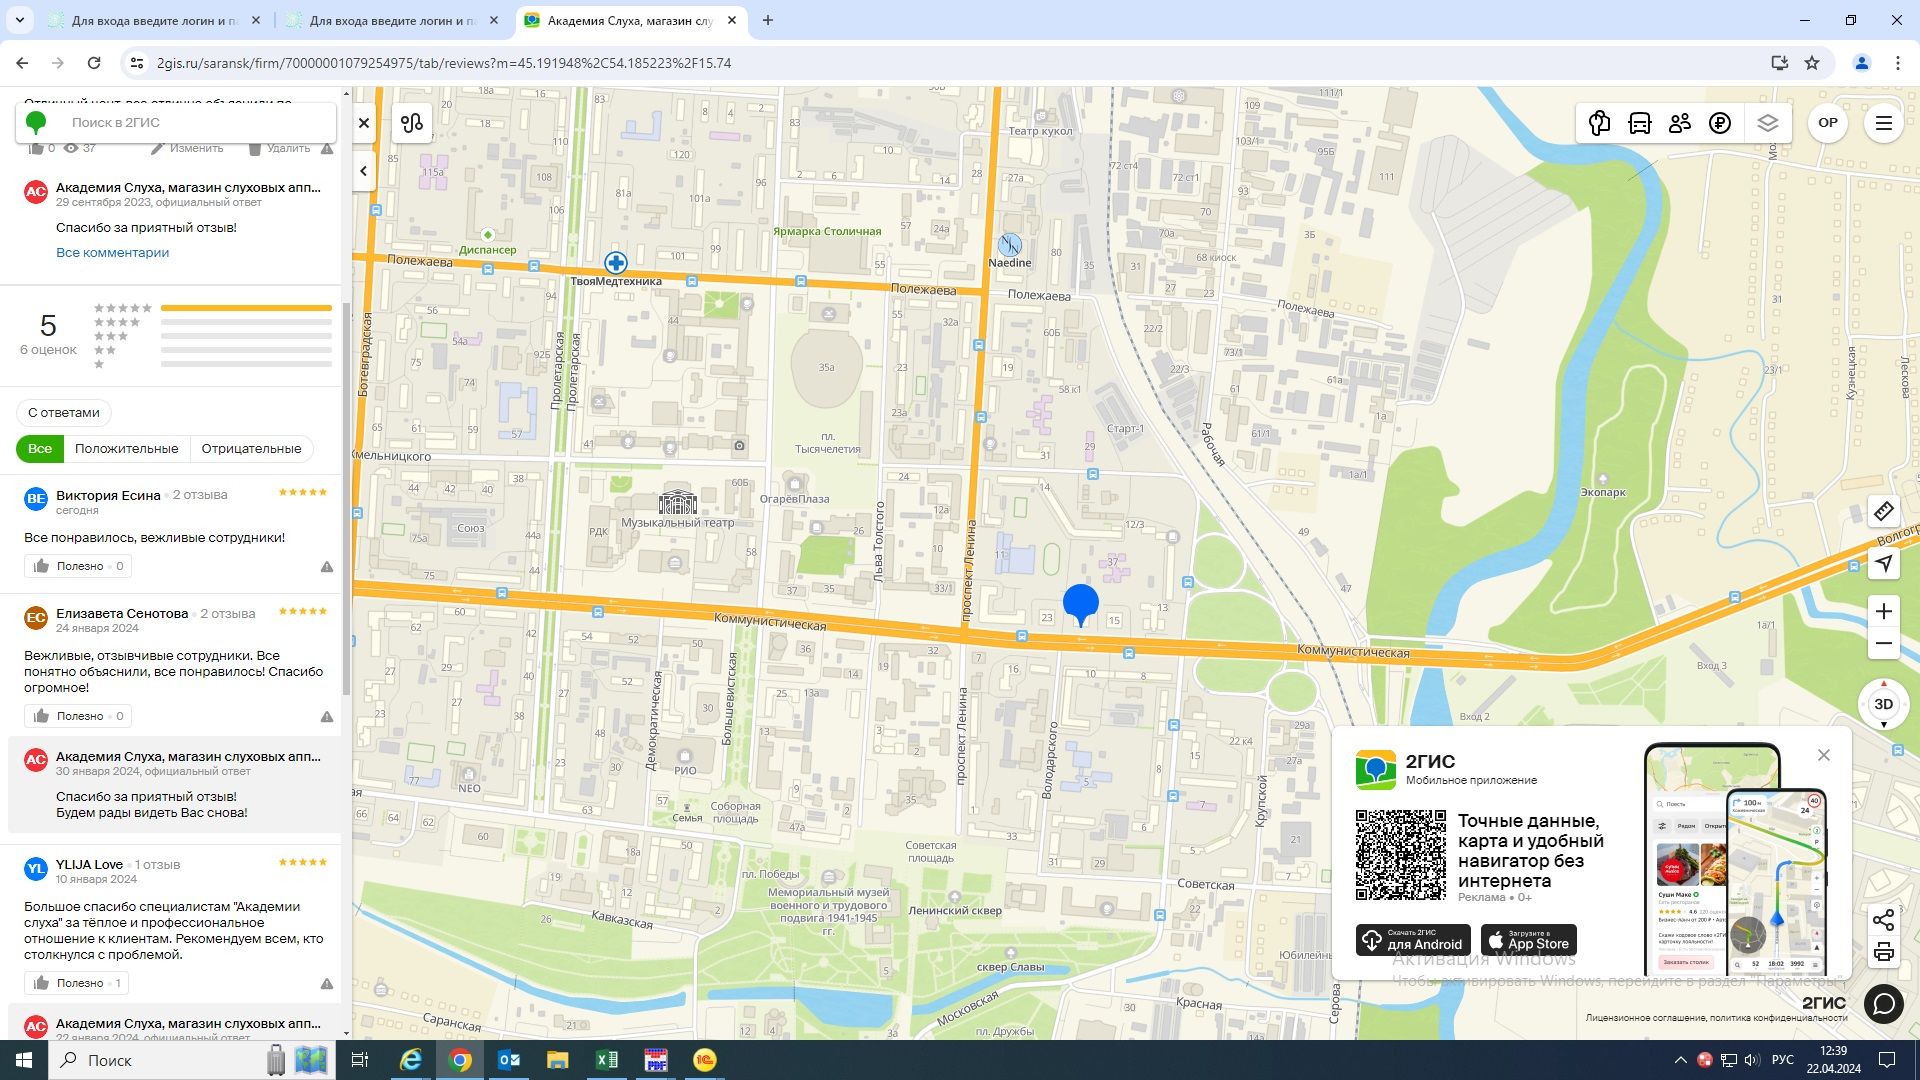Mark Виктория Есина review as 'Полезно'
The width and height of the screenshot is (1920, 1080).
pyautogui.click(x=78, y=567)
